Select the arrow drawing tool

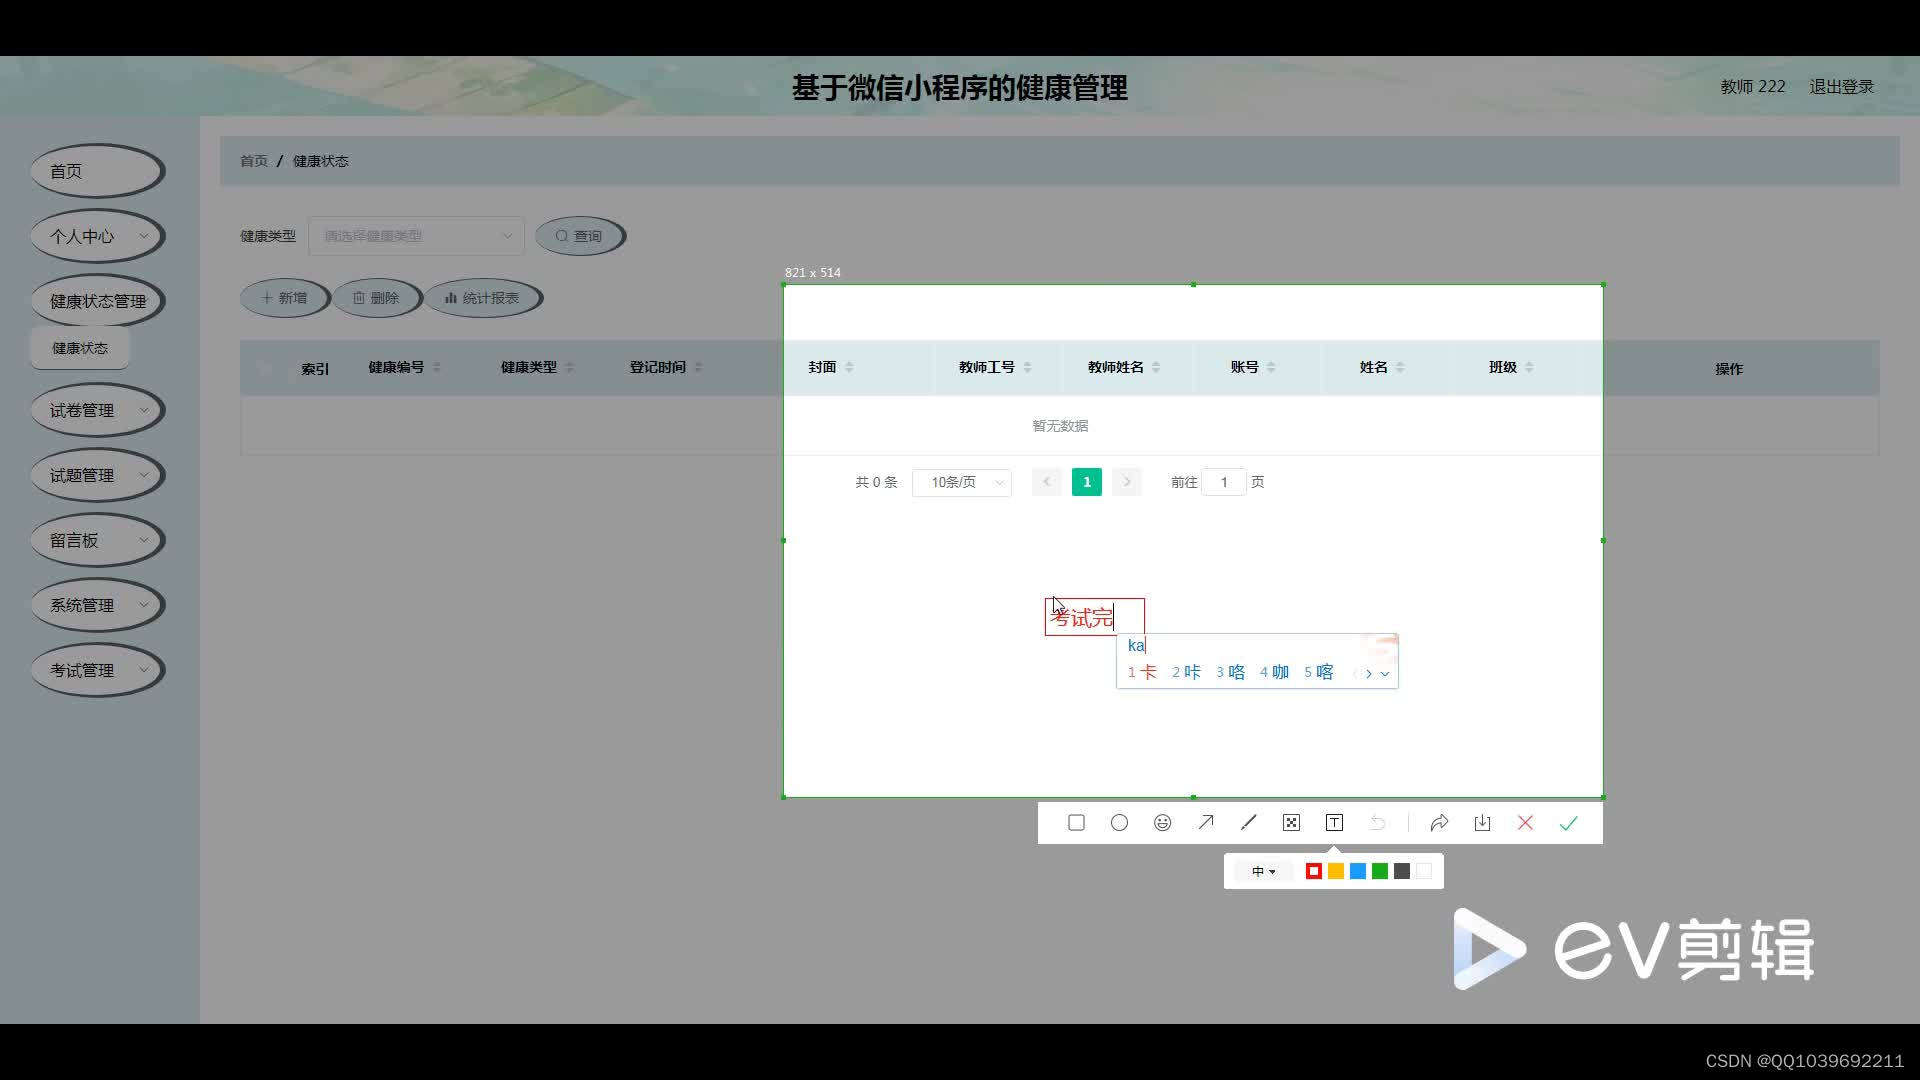coord(1205,823)
